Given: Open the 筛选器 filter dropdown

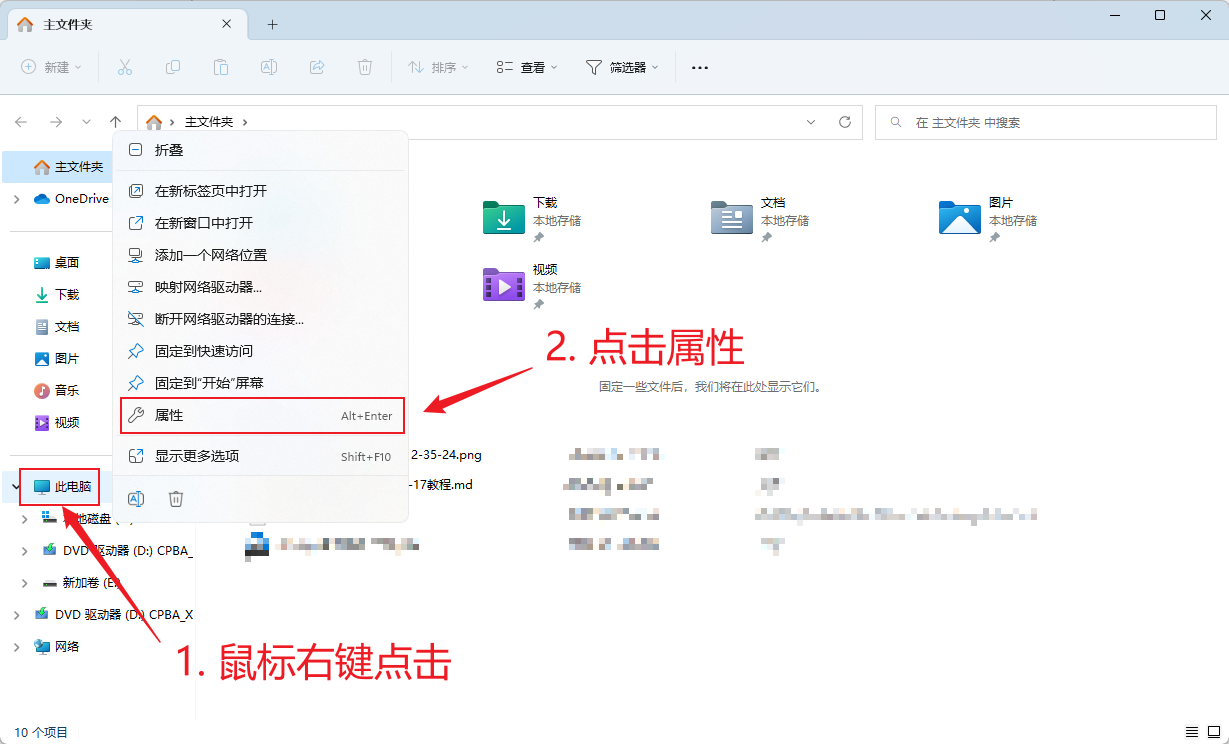Looking at the screenshot, I should (x=622, y=67).
